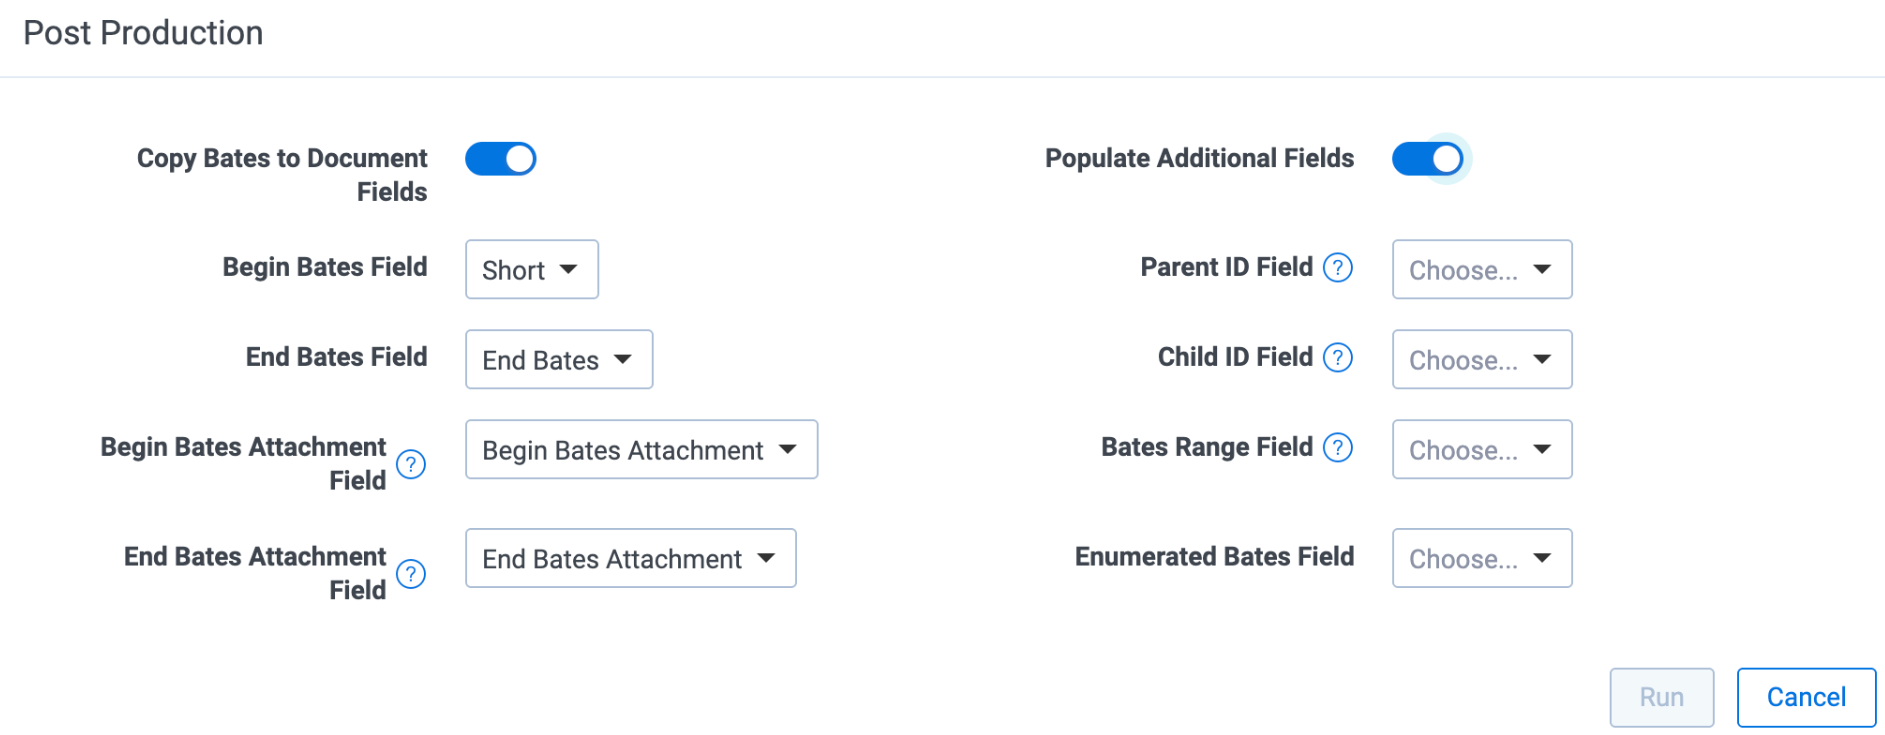The image size is (1885, 735).
Task: Click the End Bates Attachment Field help icon
Action: pos(410,574)
